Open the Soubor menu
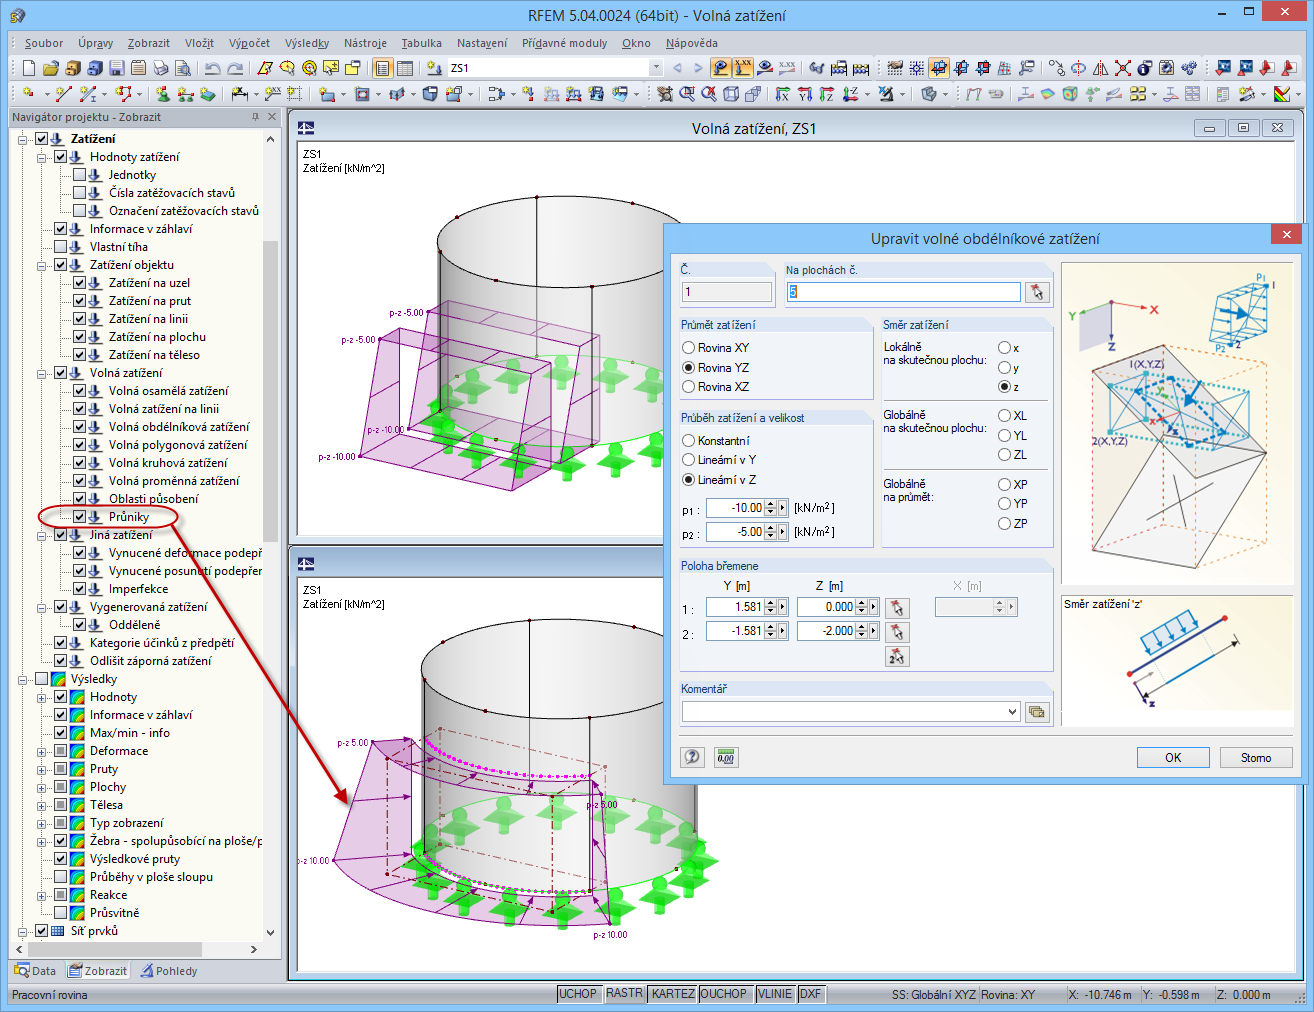 44,43
